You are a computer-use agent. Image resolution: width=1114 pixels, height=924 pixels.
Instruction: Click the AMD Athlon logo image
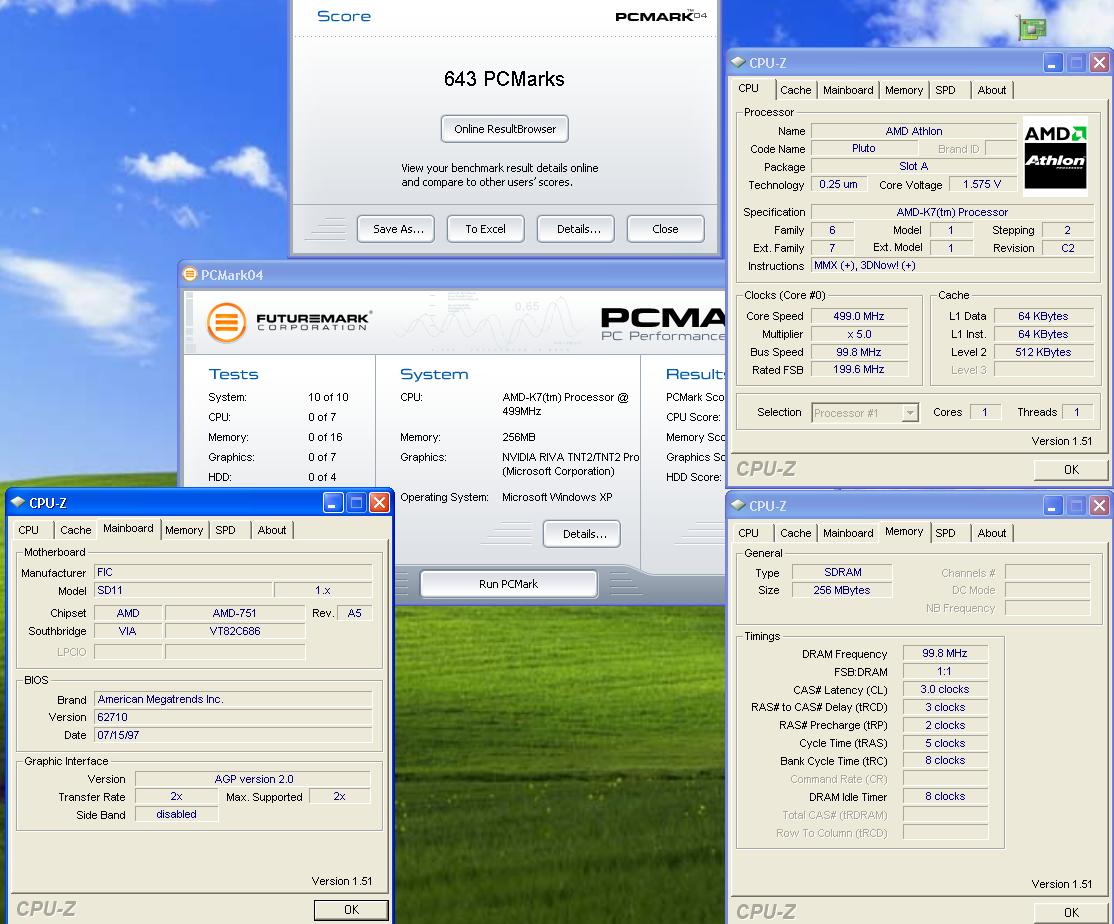click(x=1055, y=156)
